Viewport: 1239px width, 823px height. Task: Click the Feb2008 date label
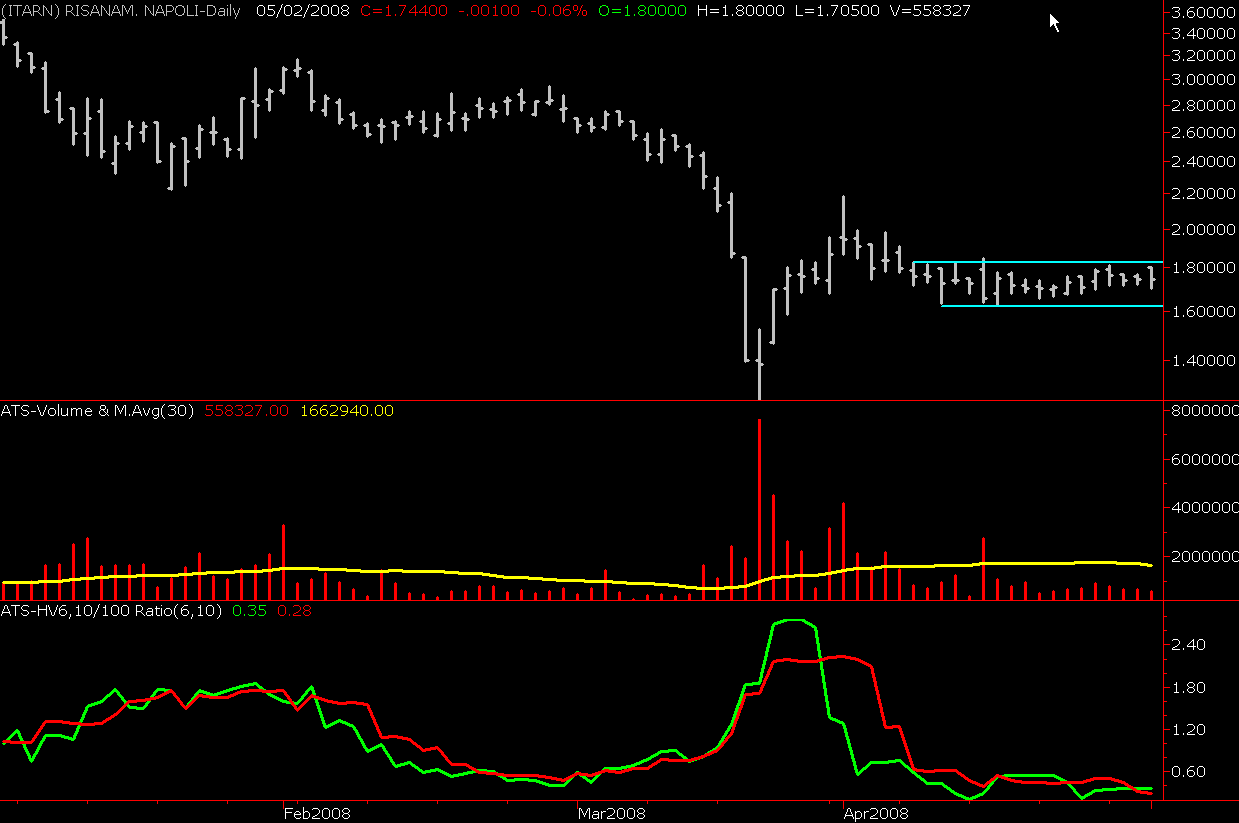click(x=317, y=813)
